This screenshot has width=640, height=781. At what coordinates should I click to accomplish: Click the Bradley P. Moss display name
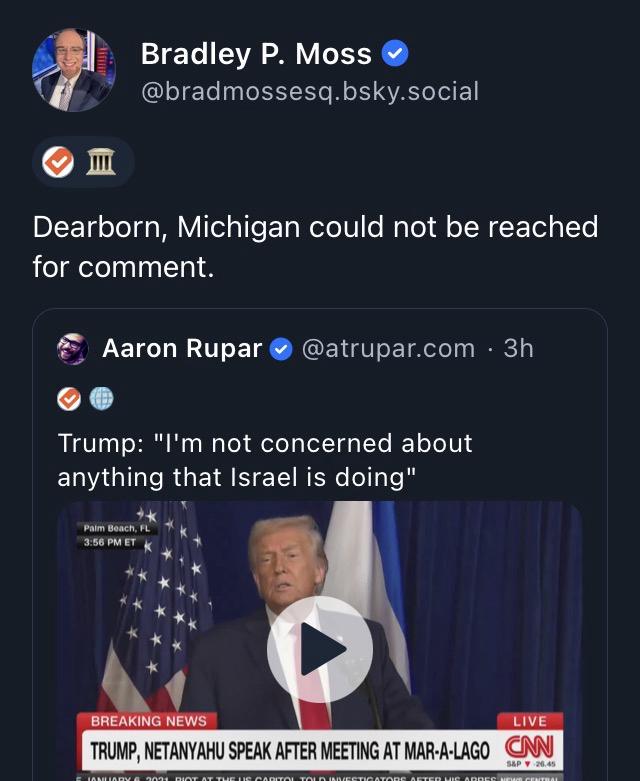256,54
